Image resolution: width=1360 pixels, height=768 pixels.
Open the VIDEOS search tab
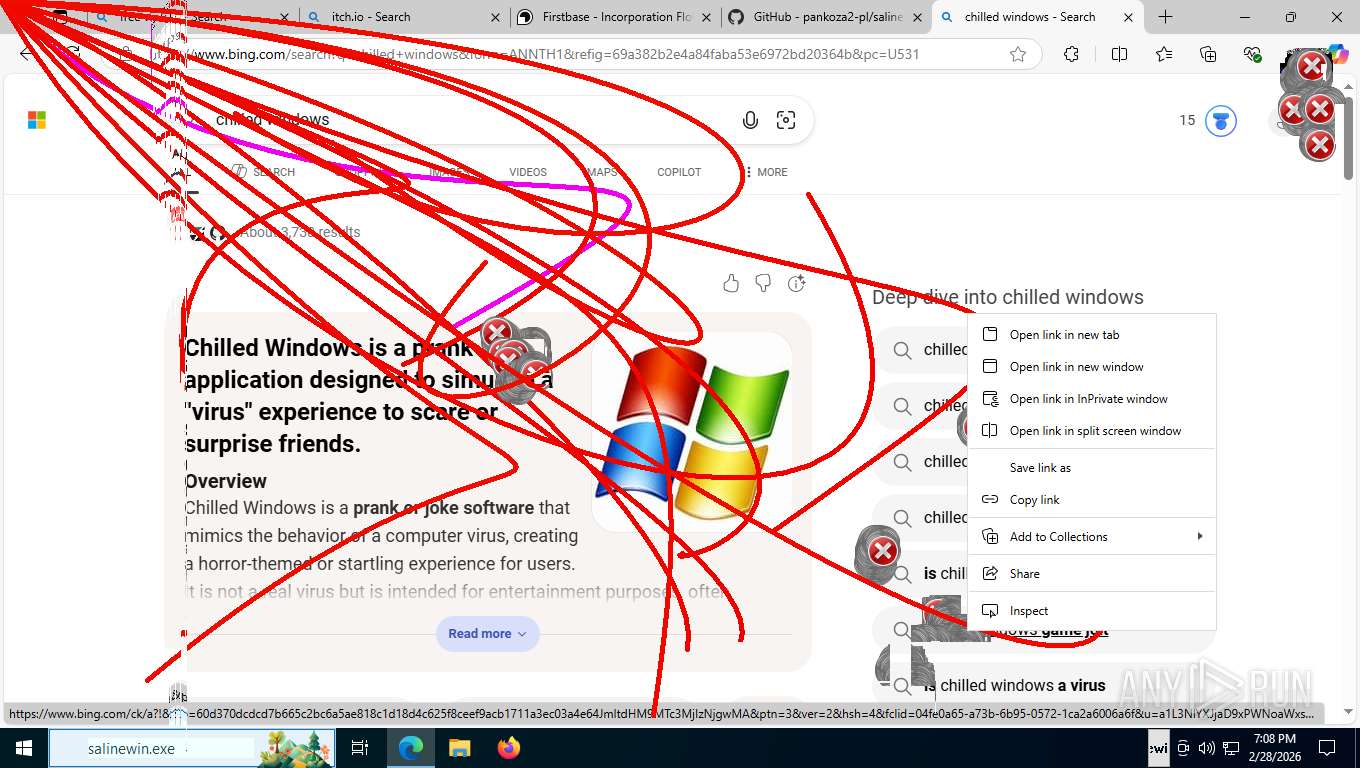tap(528, 172)
